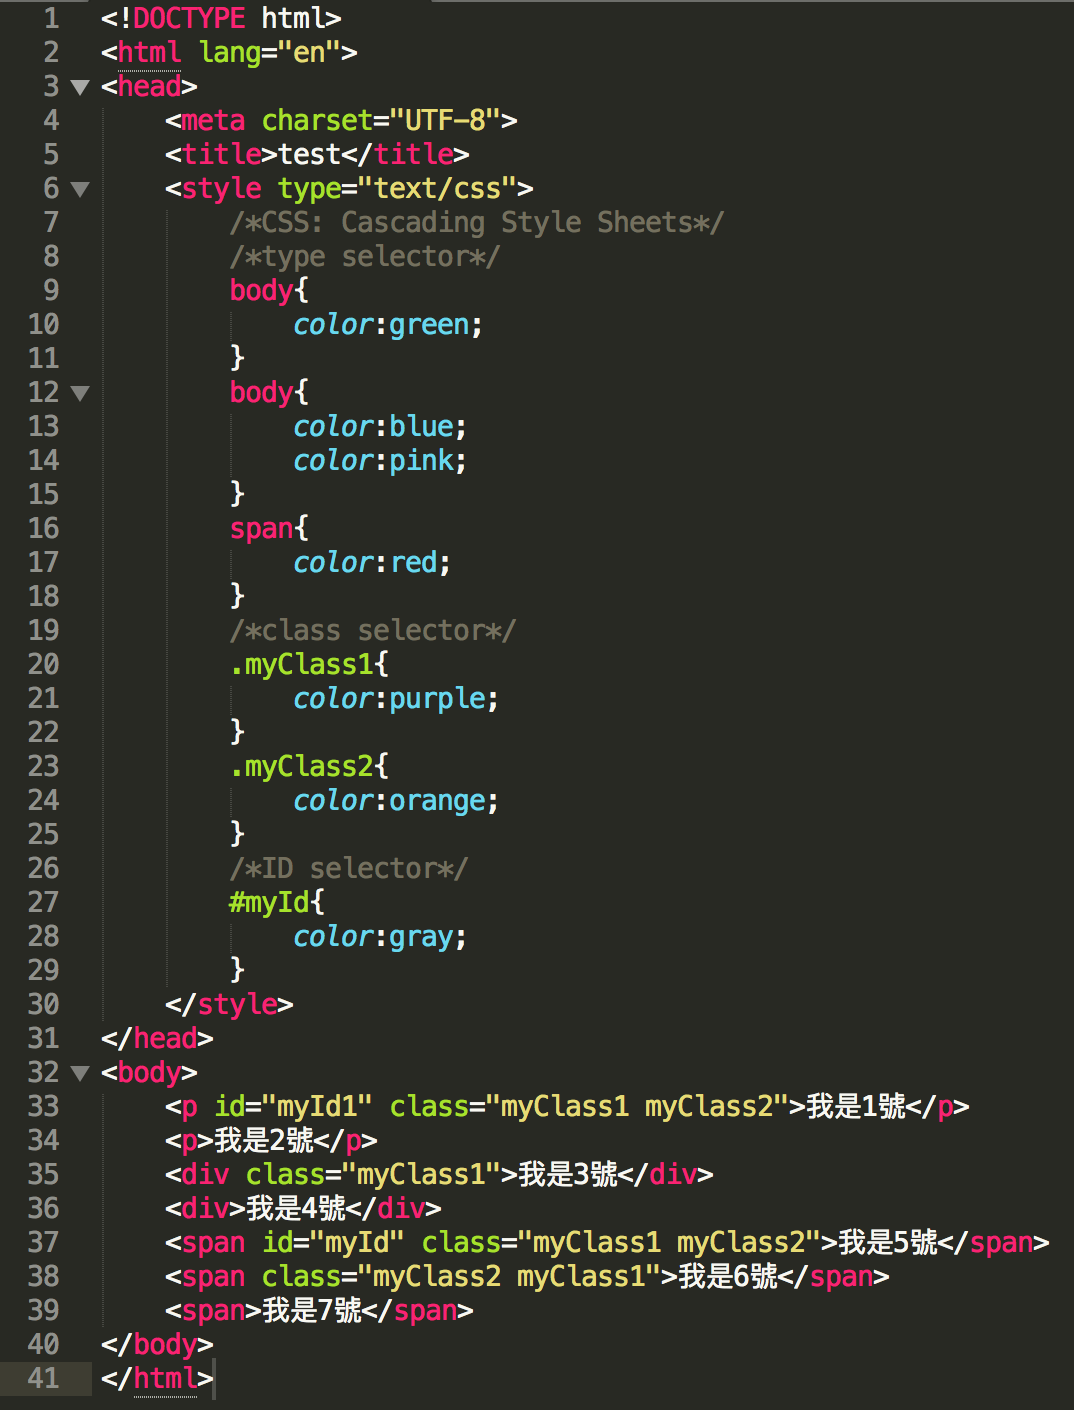Click line number 41 in the gutter
Image resolution: width=1074 pixels, height=1410 pixels.
click(44, 1378)
